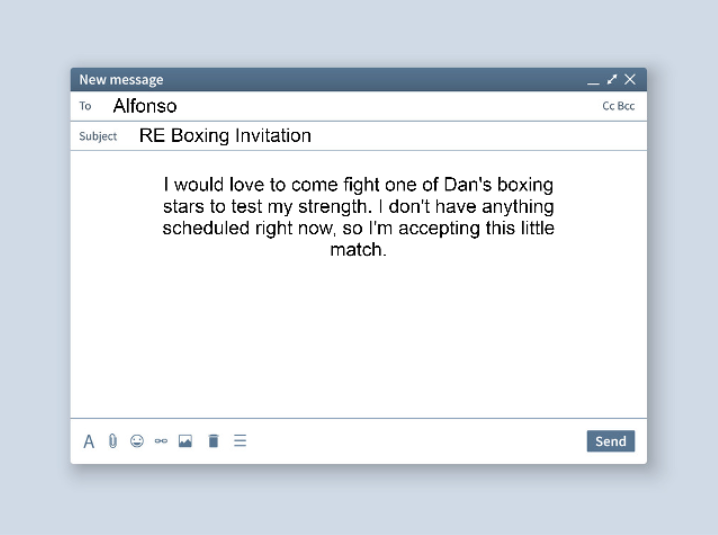Insert a hyperlink using the chain icon
Viewport: 718px width, 535px height.
pyautogui.click(x=161, y=441)
